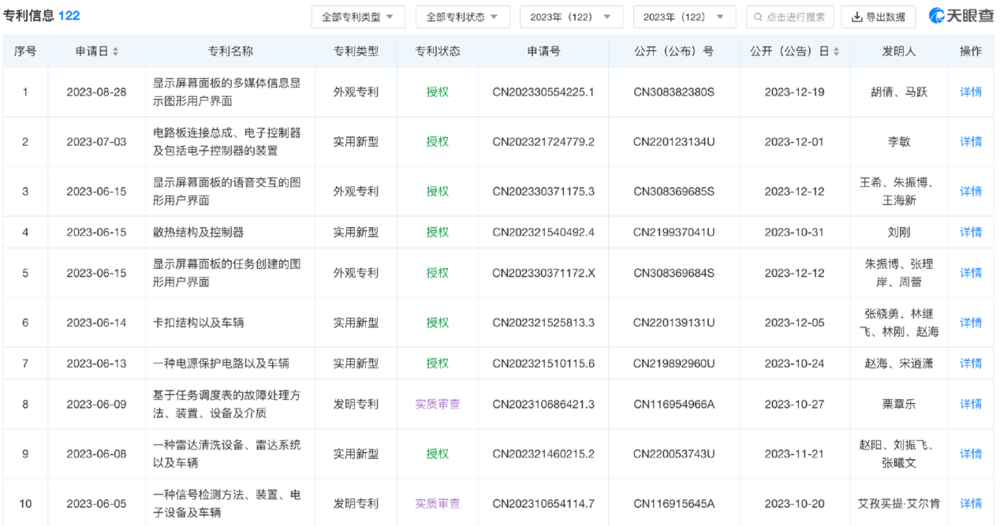Select application number CN202321510115.6

543,363
